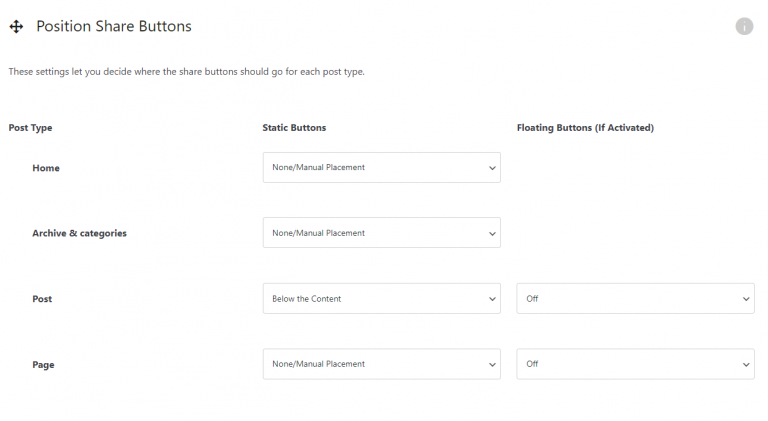Expand Page floating buttons 'Off' dropdown

point(635,364)
